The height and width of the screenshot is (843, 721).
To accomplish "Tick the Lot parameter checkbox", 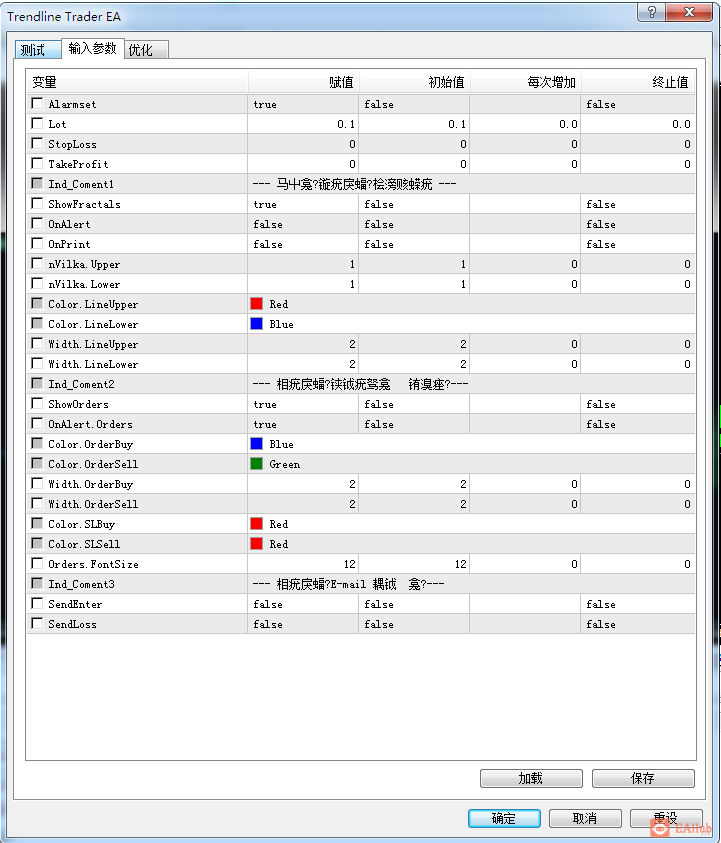I will [37, 123].
